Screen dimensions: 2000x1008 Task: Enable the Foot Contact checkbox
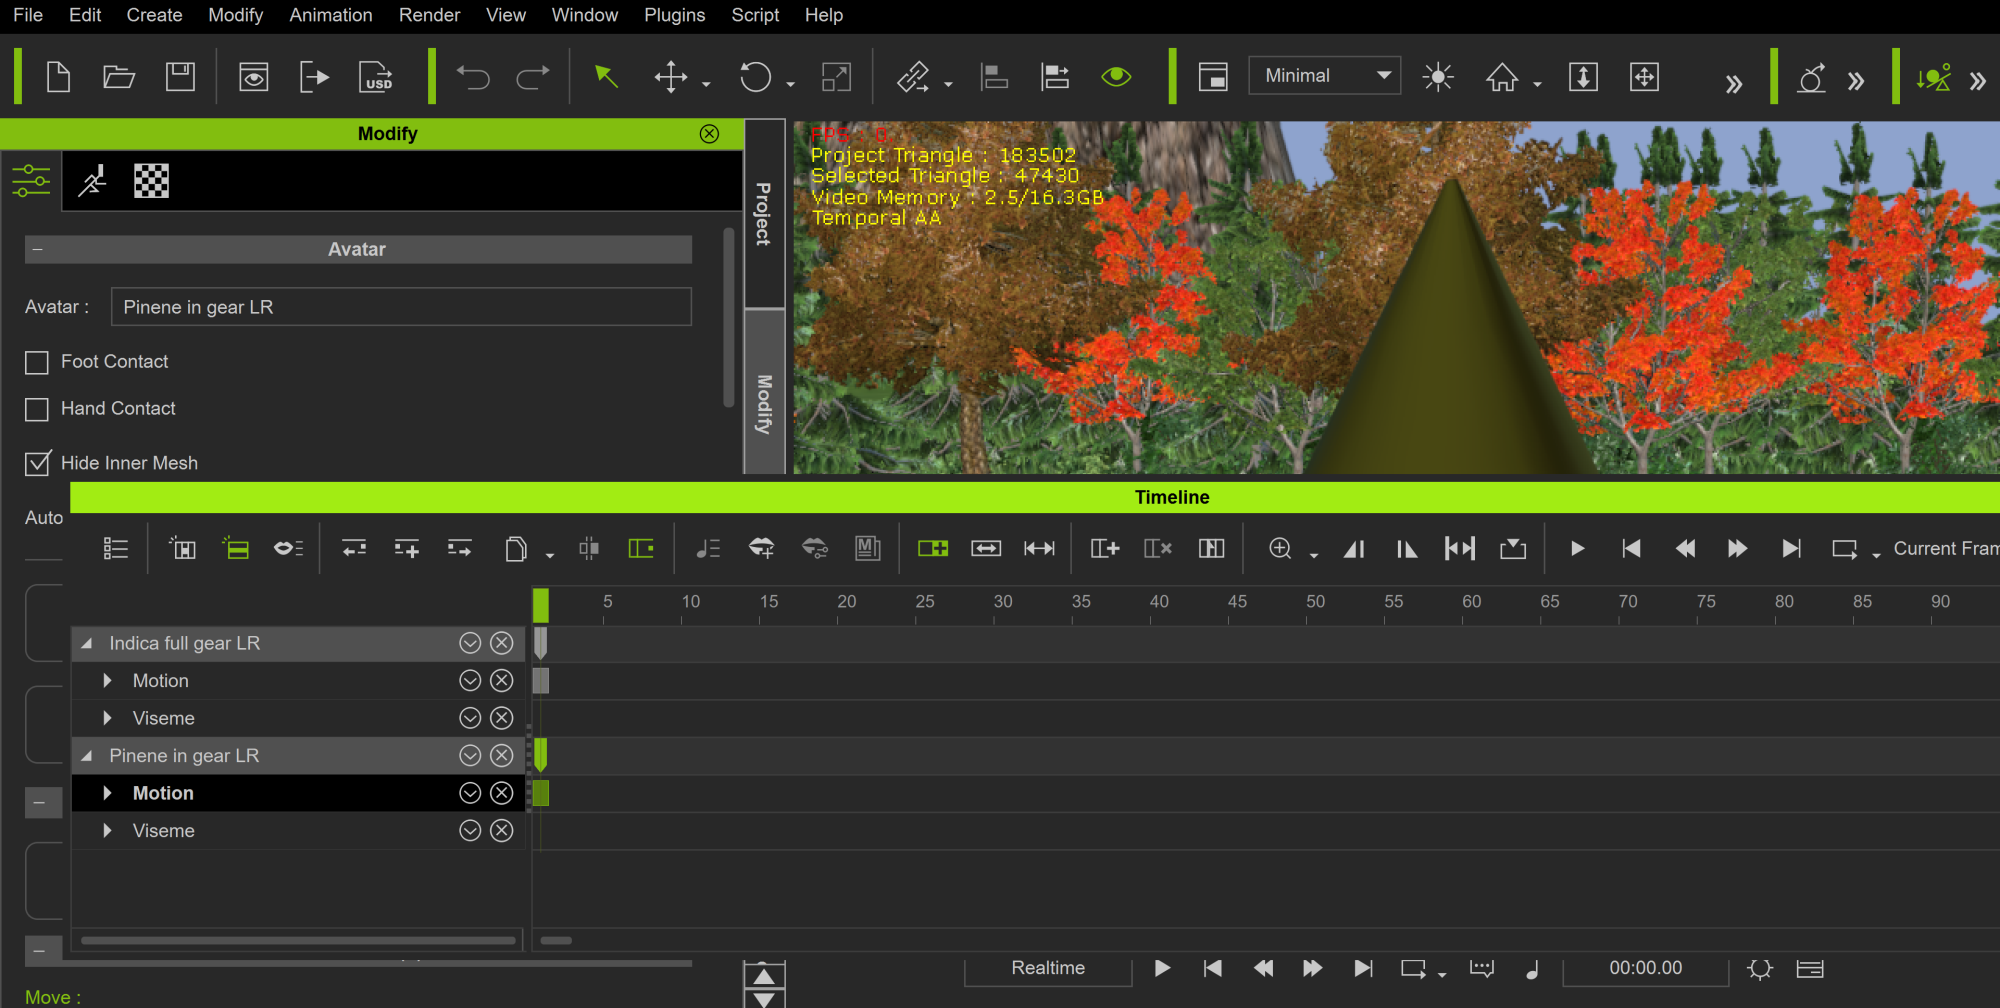tap(37, 362)
